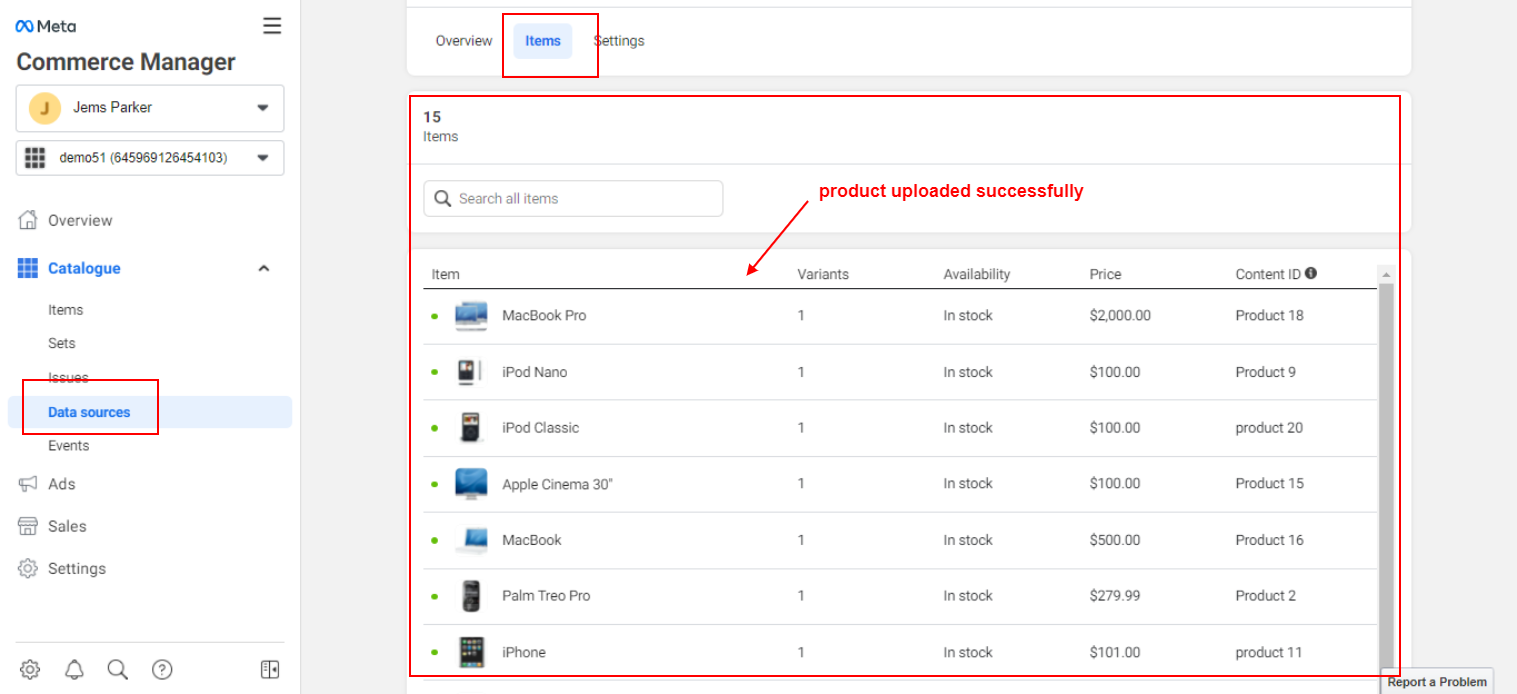Screen dimensions: 1517x694
Task: Open Issues in the sidebar
Action: [x=68, y=378]
